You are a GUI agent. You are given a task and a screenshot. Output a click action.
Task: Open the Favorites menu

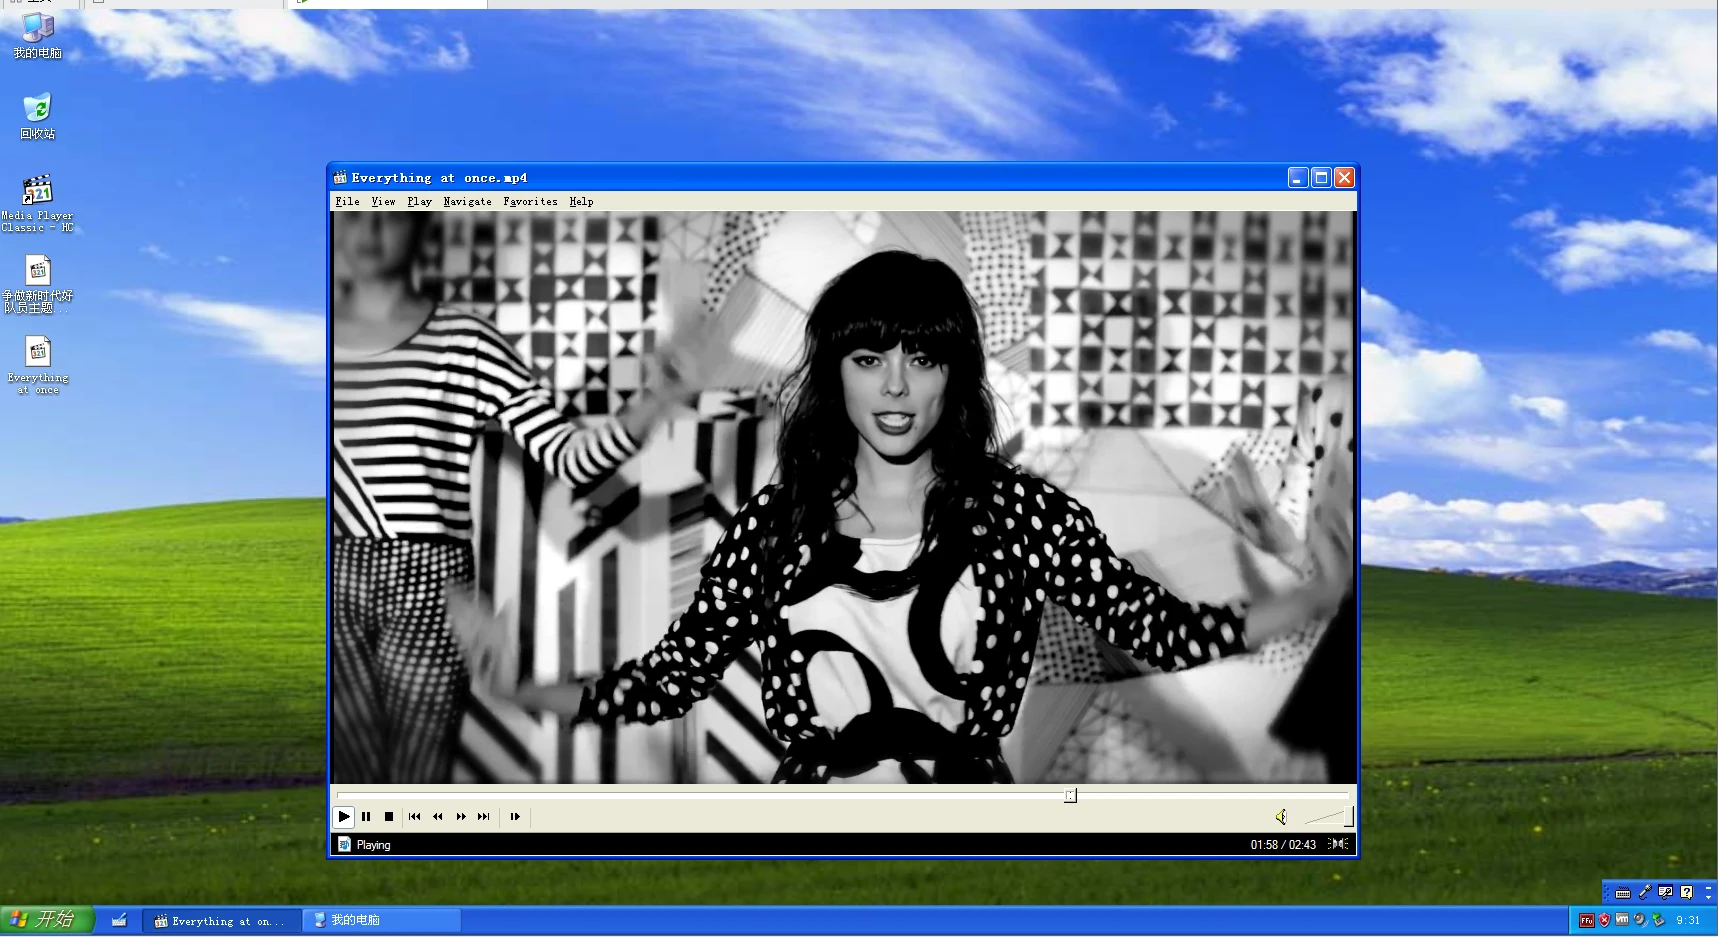[530, 202]
